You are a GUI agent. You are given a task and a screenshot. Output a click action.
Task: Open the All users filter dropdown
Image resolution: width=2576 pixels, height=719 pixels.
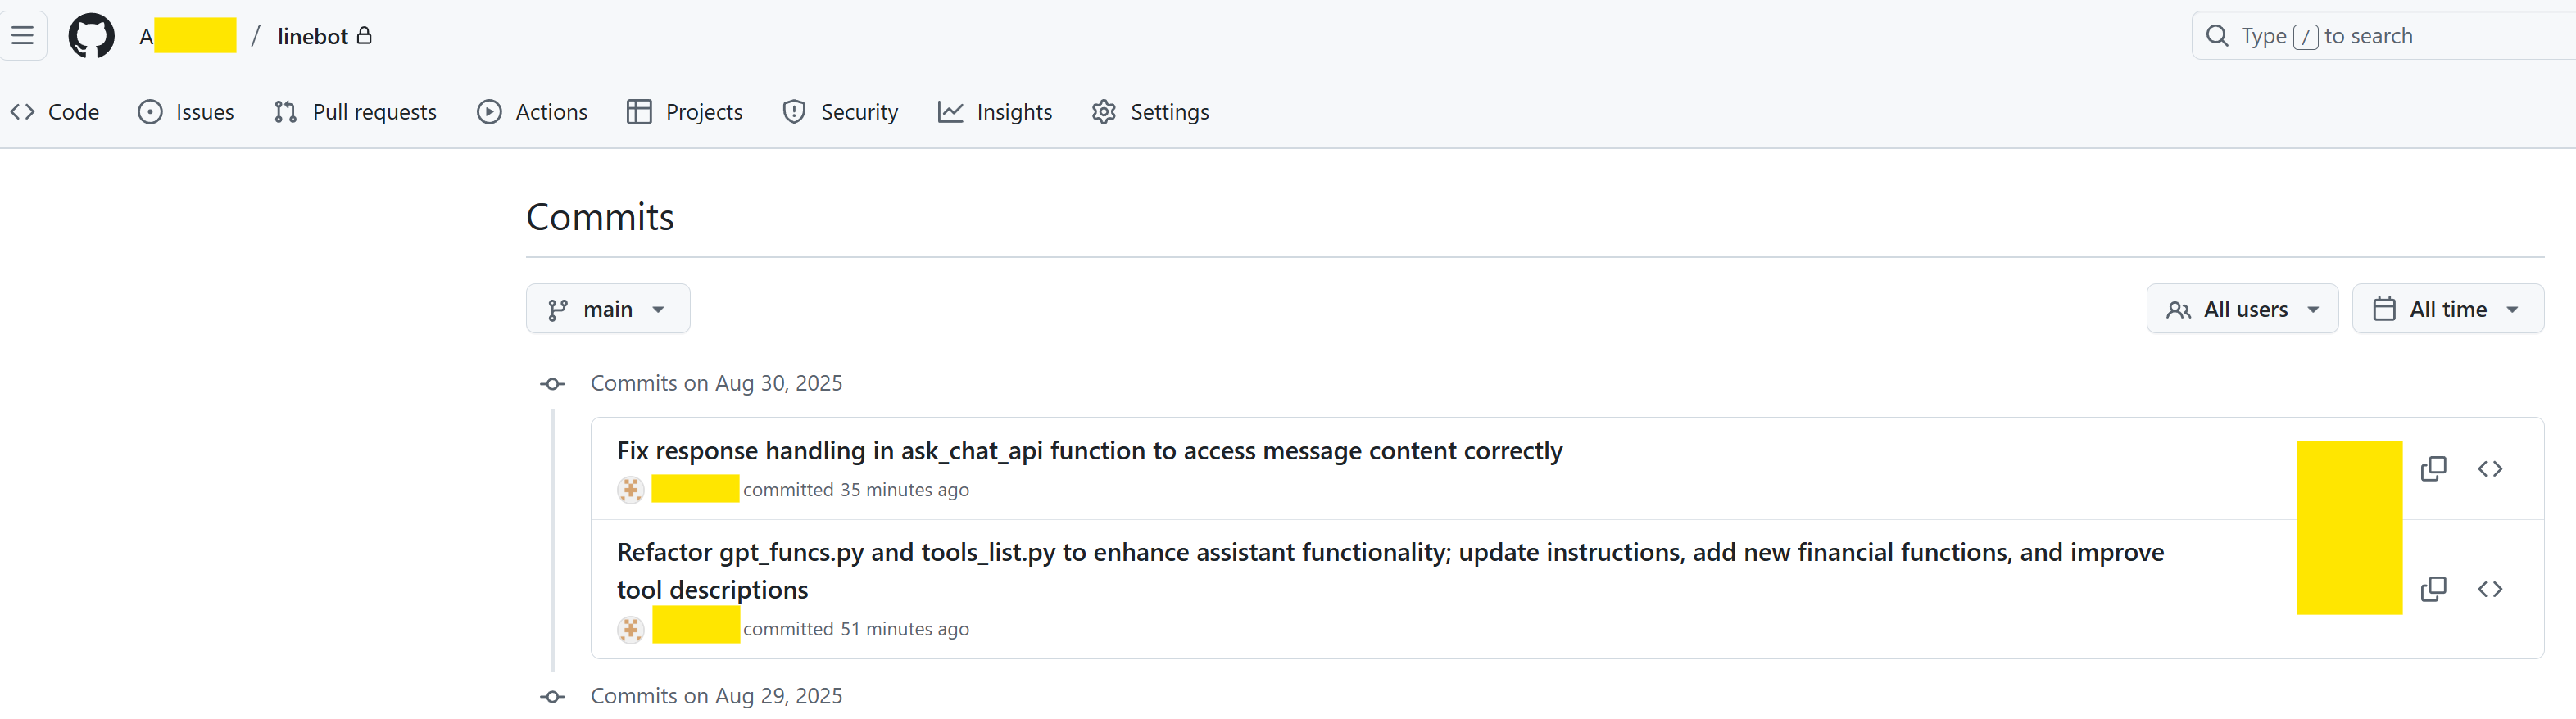pos(2241,309)
